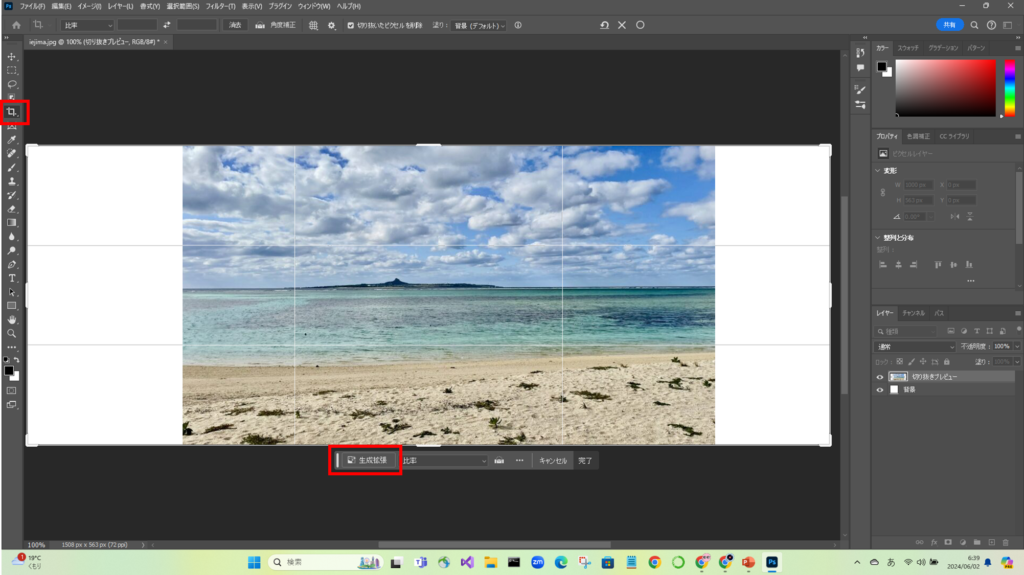Image resolution: width=1024 pixels, height=575 pixels.
Task: Select the Move tool
Action: [x=12, y=57]
